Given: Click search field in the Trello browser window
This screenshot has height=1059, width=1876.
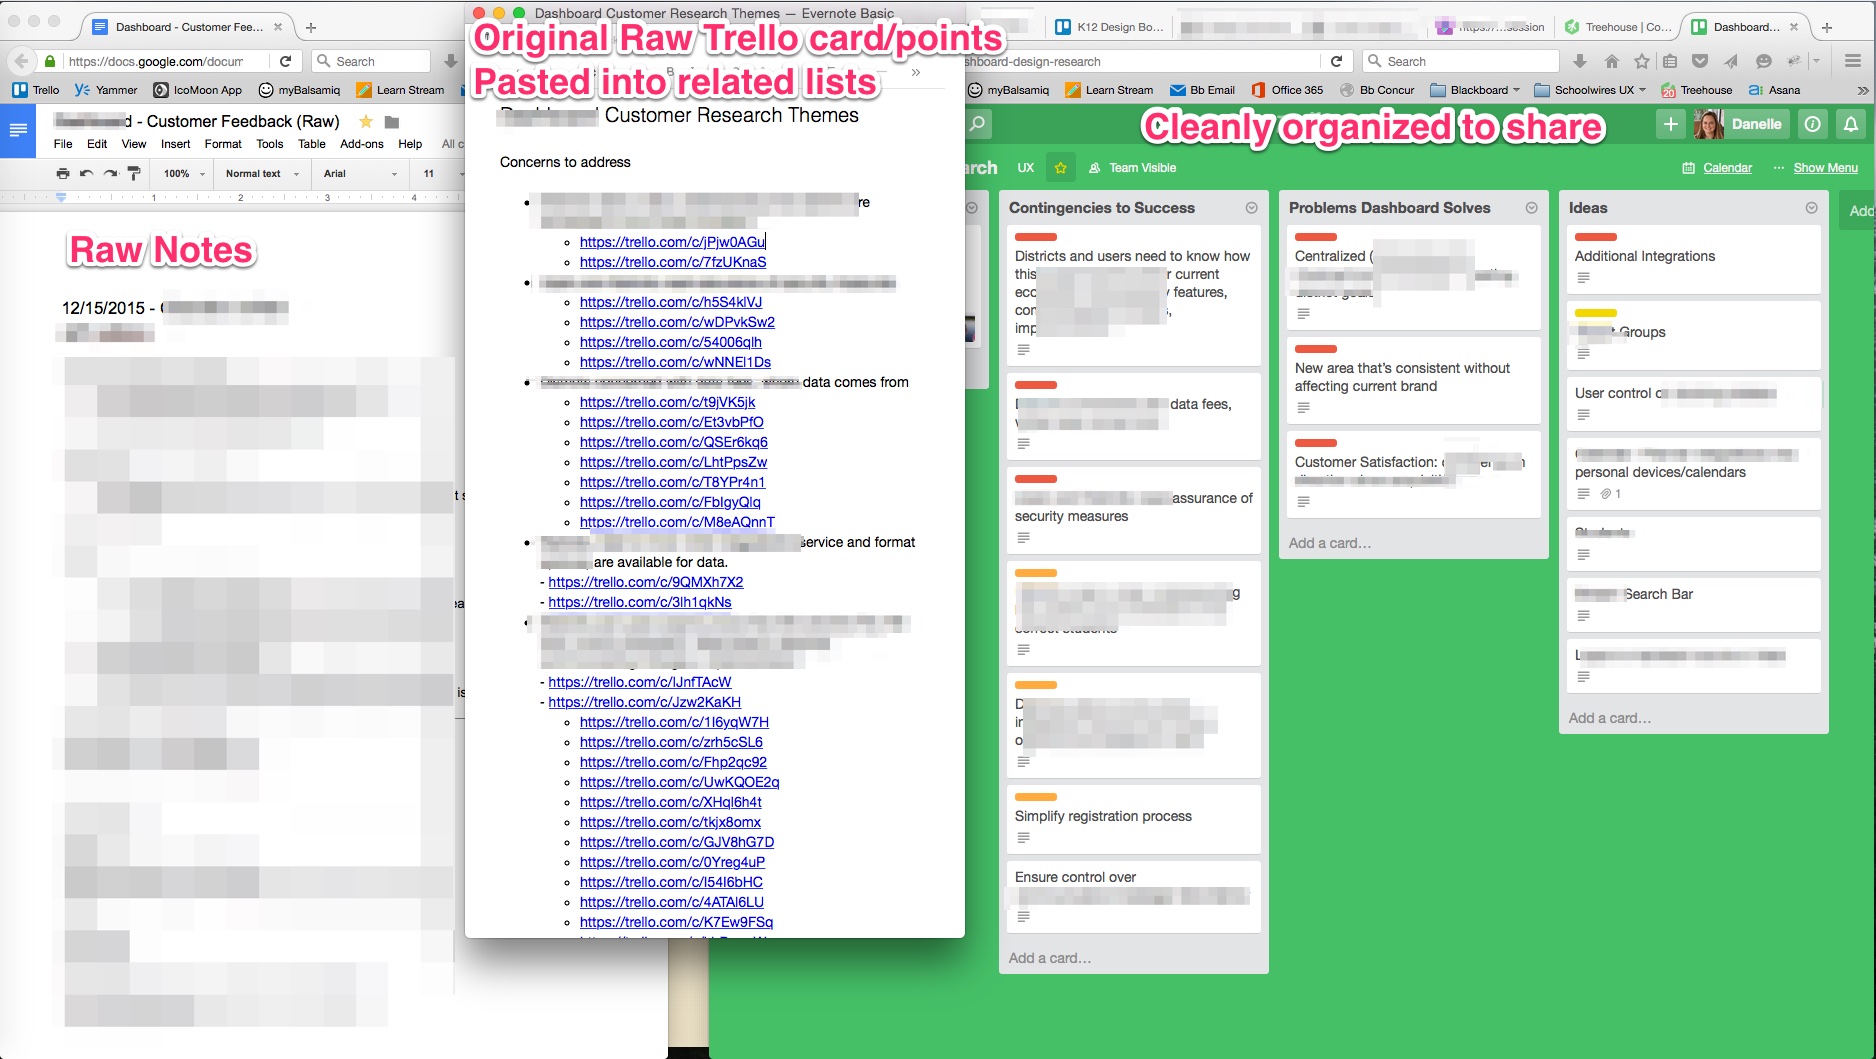Looking at the screenshot, I should (1460, 61).
